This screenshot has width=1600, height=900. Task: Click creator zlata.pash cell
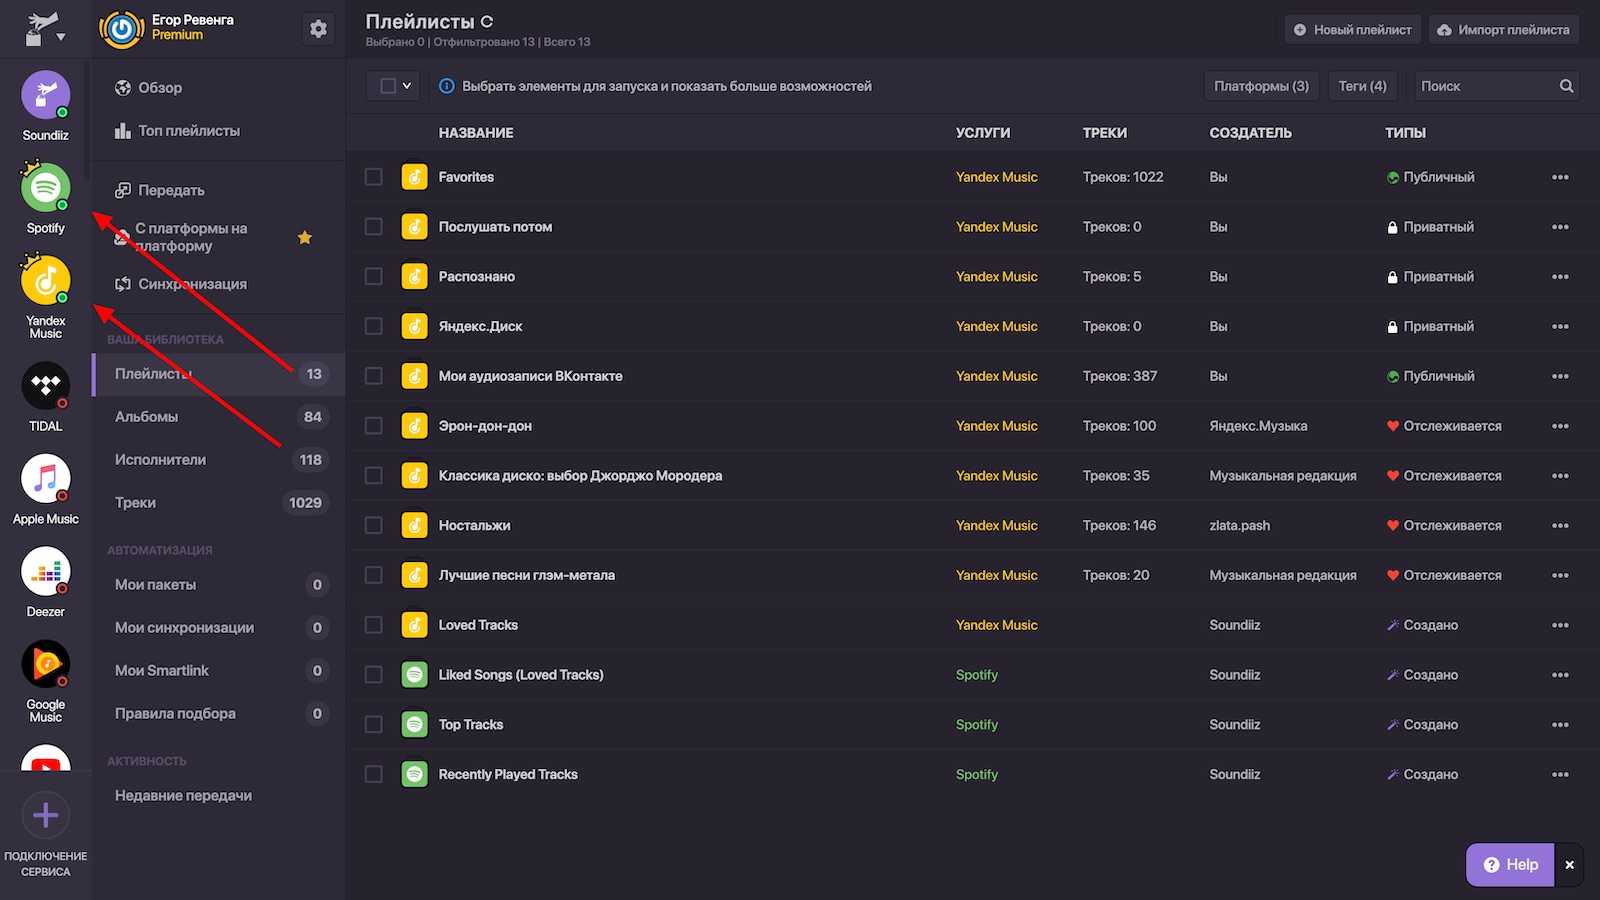[x=1240, y=526]
